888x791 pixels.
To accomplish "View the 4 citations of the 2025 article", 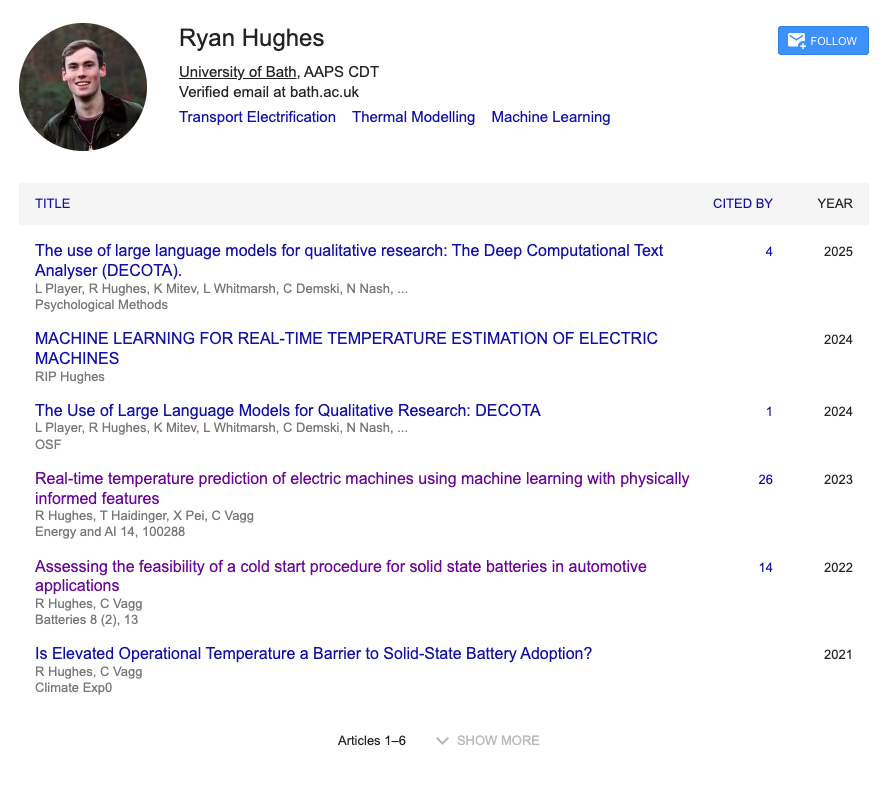I will click(x=768, y=252).
